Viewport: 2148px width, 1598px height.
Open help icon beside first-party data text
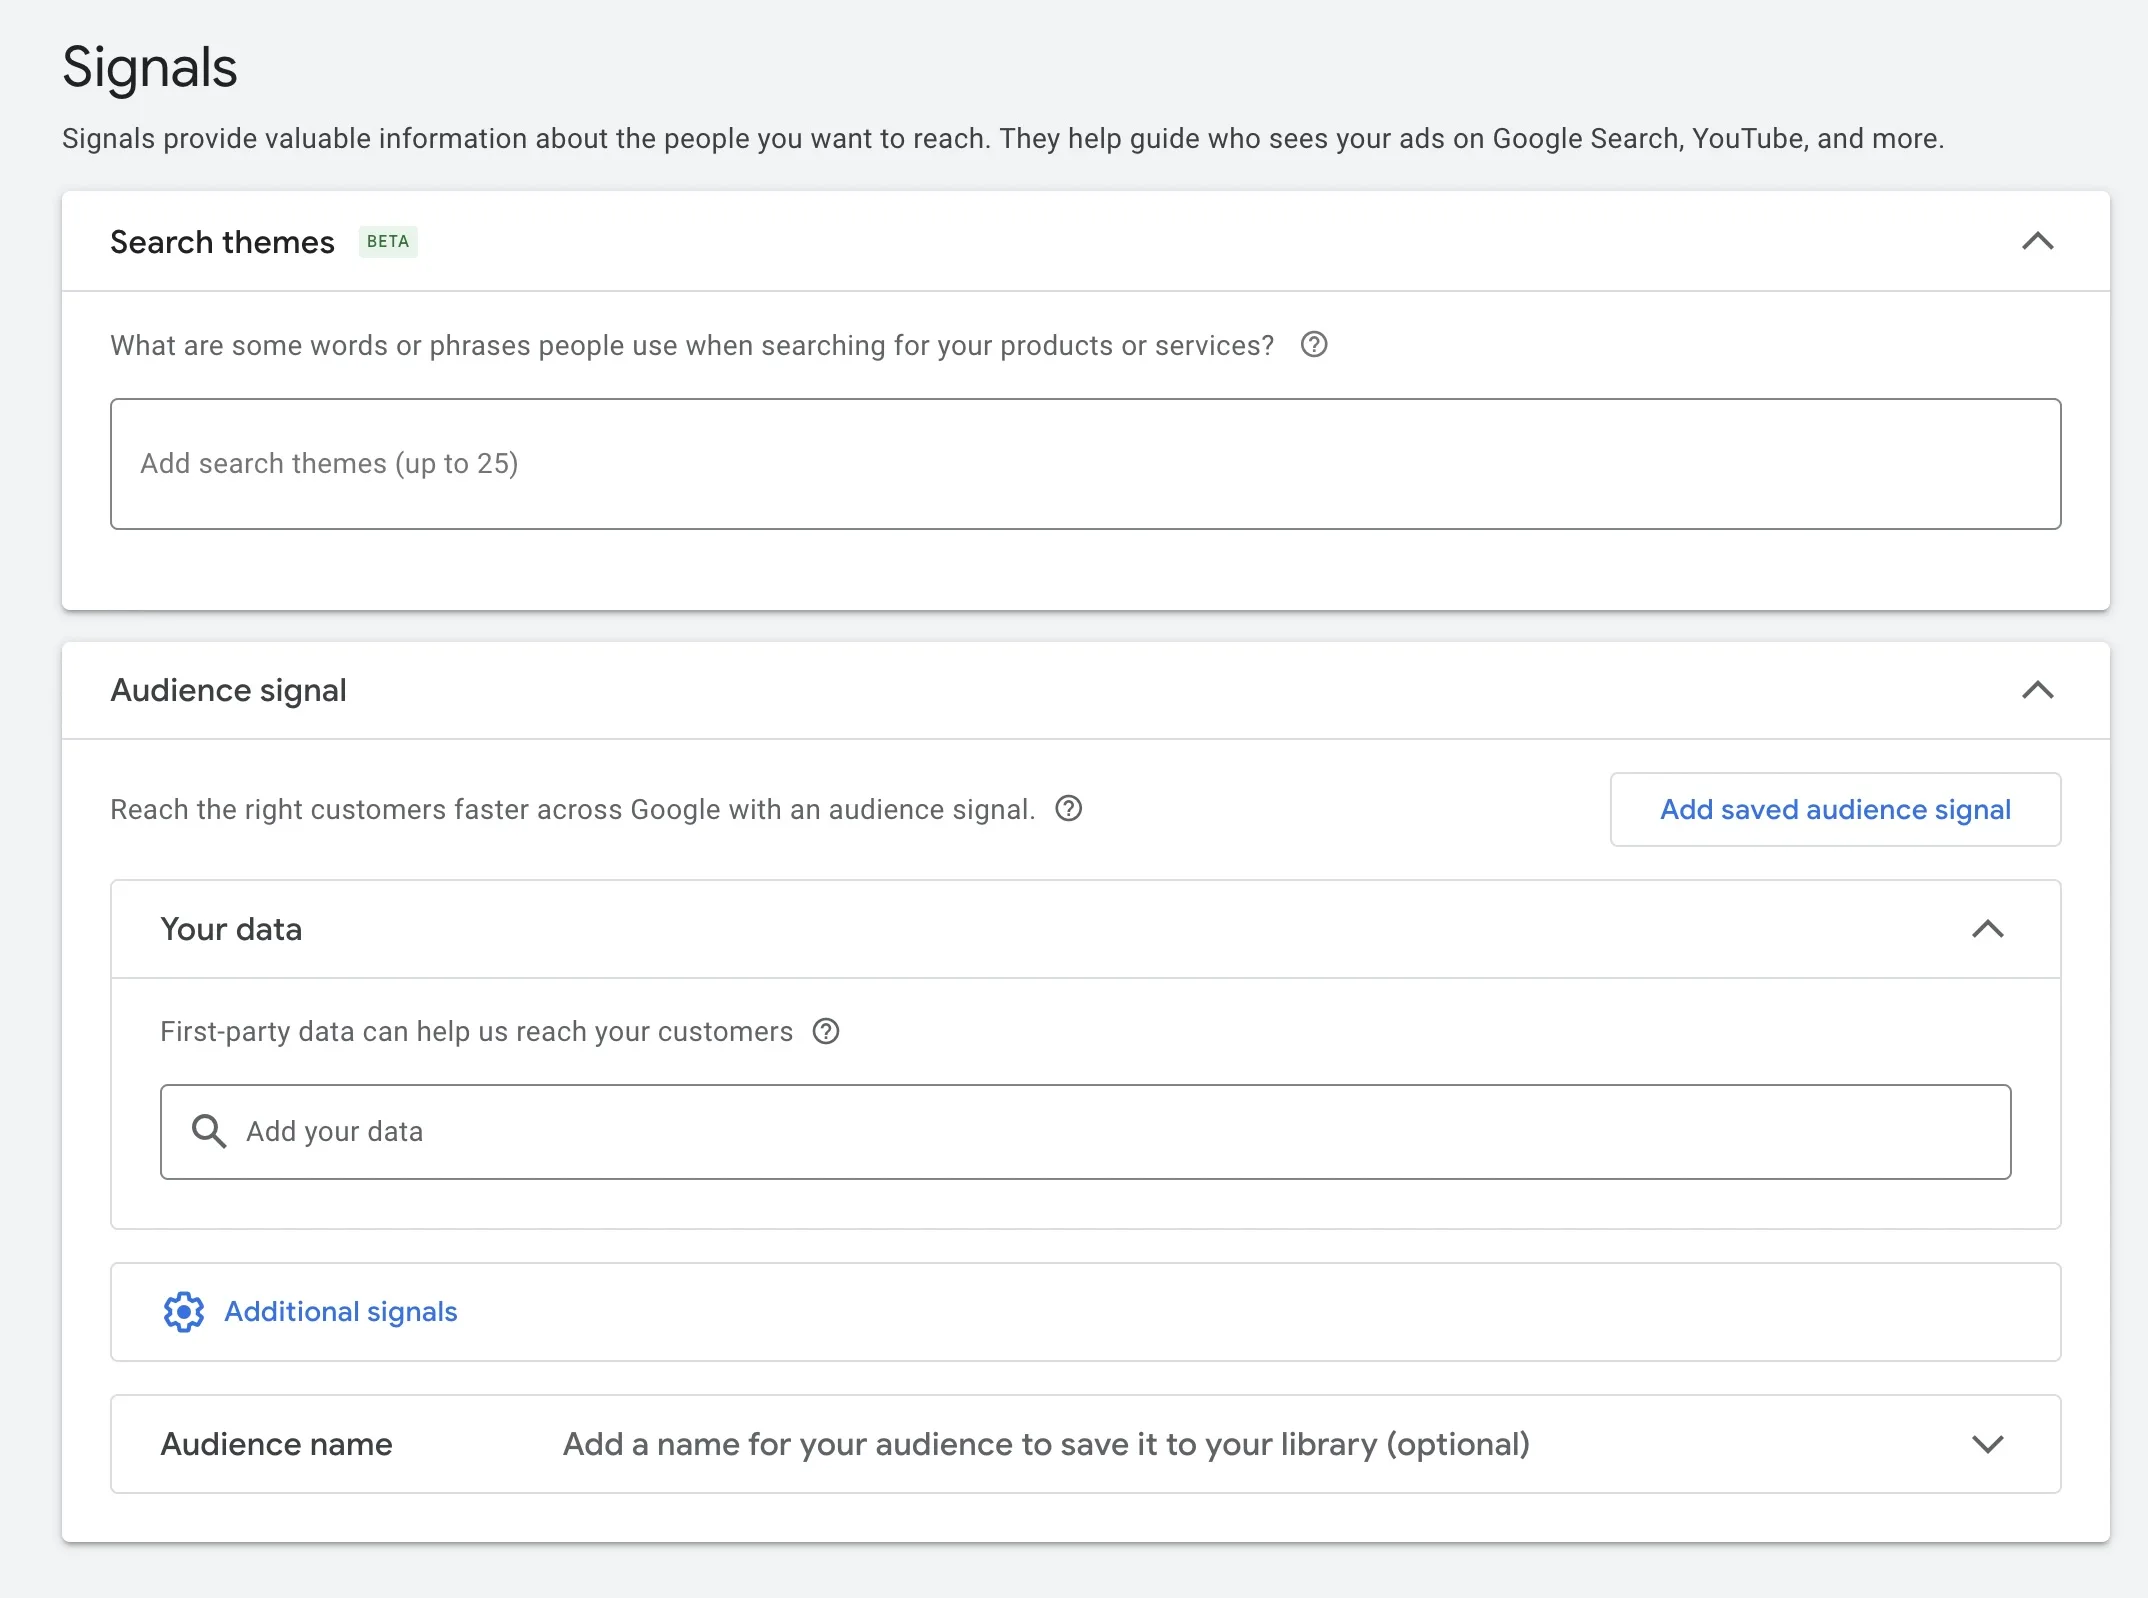[826, 1031]
